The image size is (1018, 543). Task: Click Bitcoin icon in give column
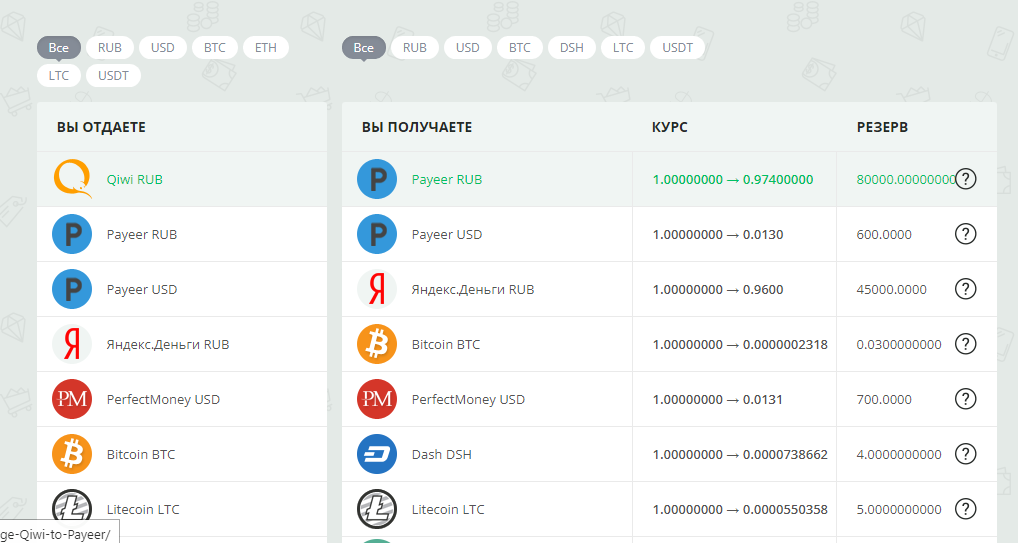point(72,454)
